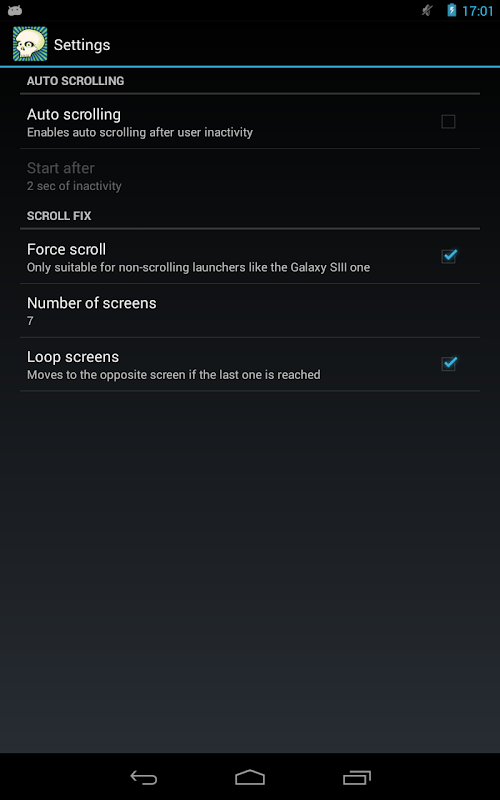Tap the SCROLL FIX section header
This screenshot has width=500, height=800.
coord(59,216)
